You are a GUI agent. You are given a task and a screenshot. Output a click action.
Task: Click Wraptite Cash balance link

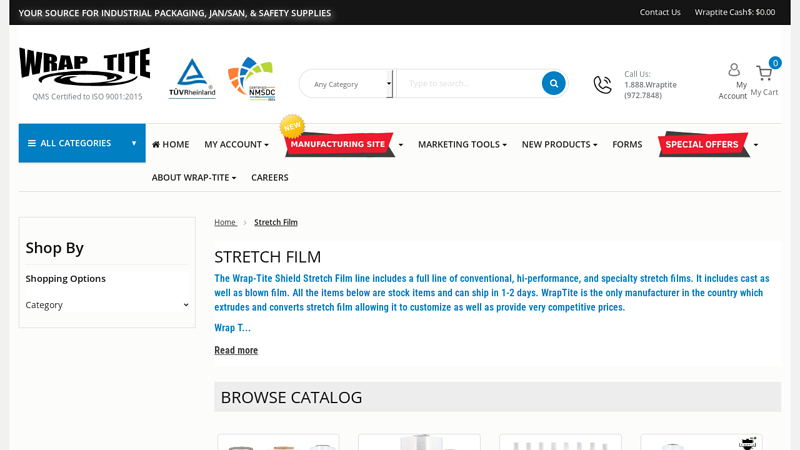pyautogui.click(x=735, y=12)
